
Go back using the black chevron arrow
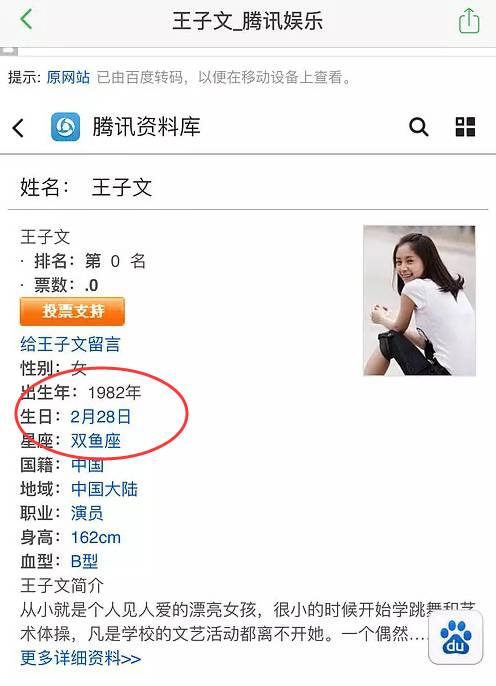pos(18,128)
